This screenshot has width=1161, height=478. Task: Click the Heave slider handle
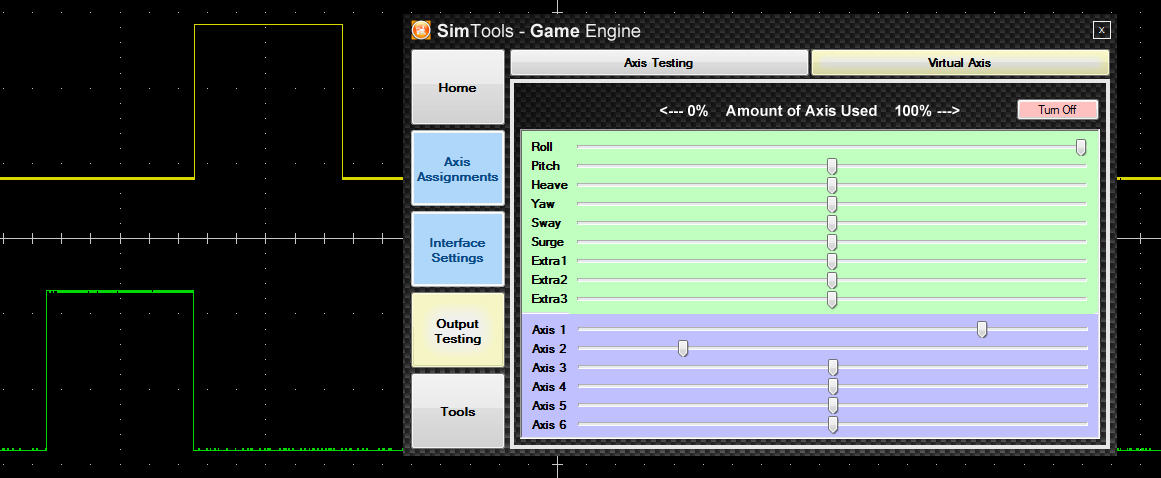click(x=832, y=186)
